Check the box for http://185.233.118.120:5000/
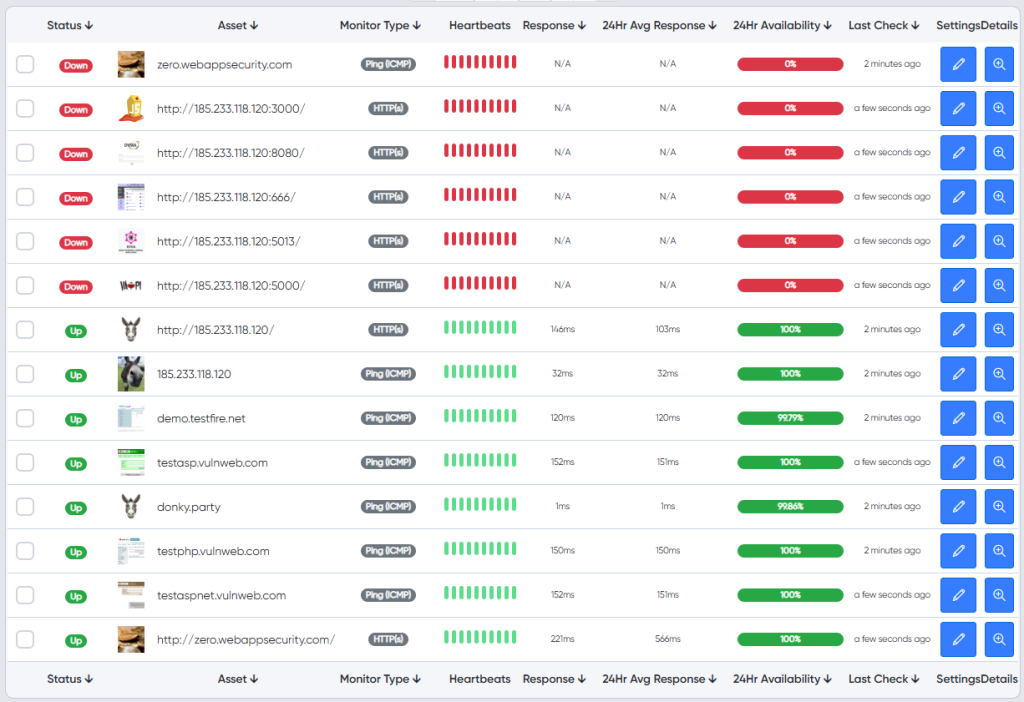 pyautogui.click(x=25, y=285)
